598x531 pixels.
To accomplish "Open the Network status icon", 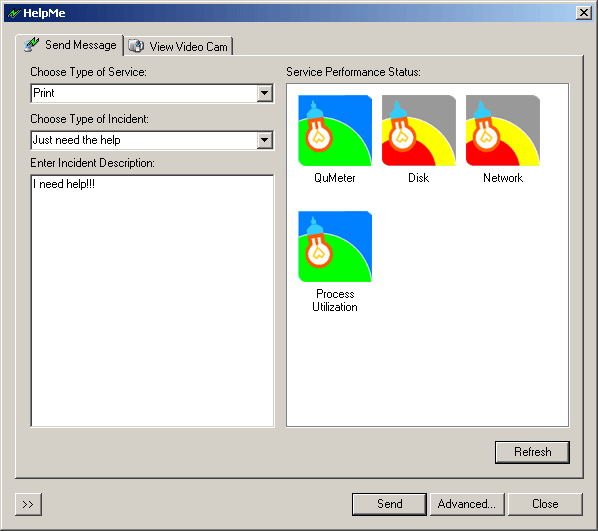I will (503, 130).
